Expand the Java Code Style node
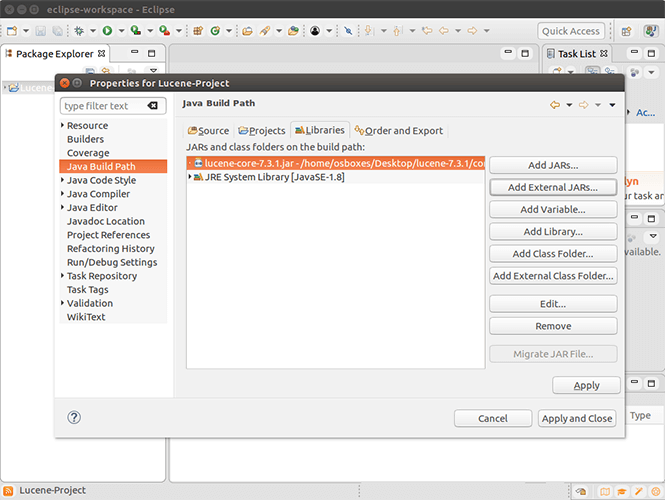Image resolution: width=665 pixels, height=500 pixels. point(63,181)
